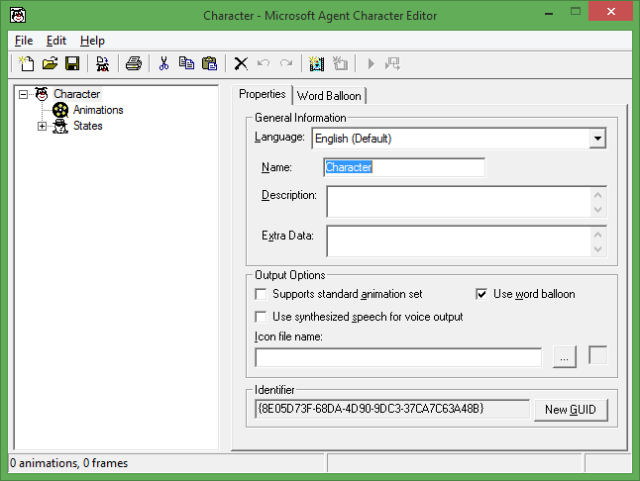Switch to the Word Balloon tab
The image size is (640, 481).
point(329,96)
